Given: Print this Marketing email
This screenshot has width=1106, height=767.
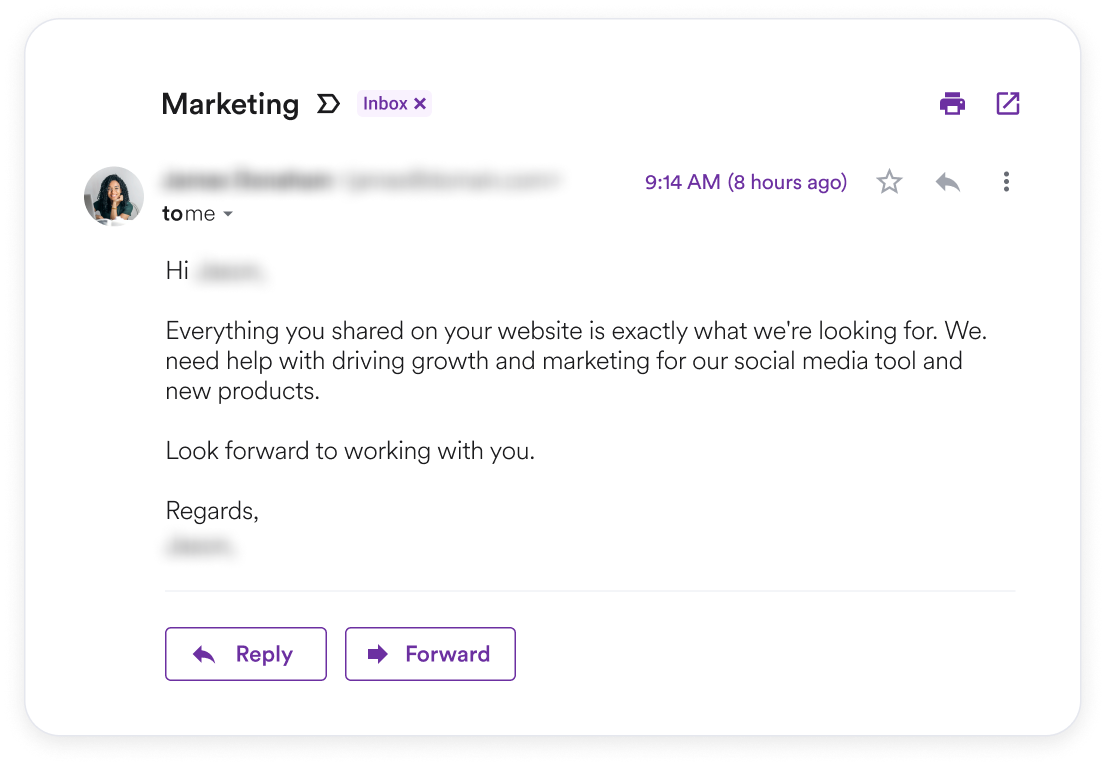Looking at the screenshot, I should pos(952,103).
